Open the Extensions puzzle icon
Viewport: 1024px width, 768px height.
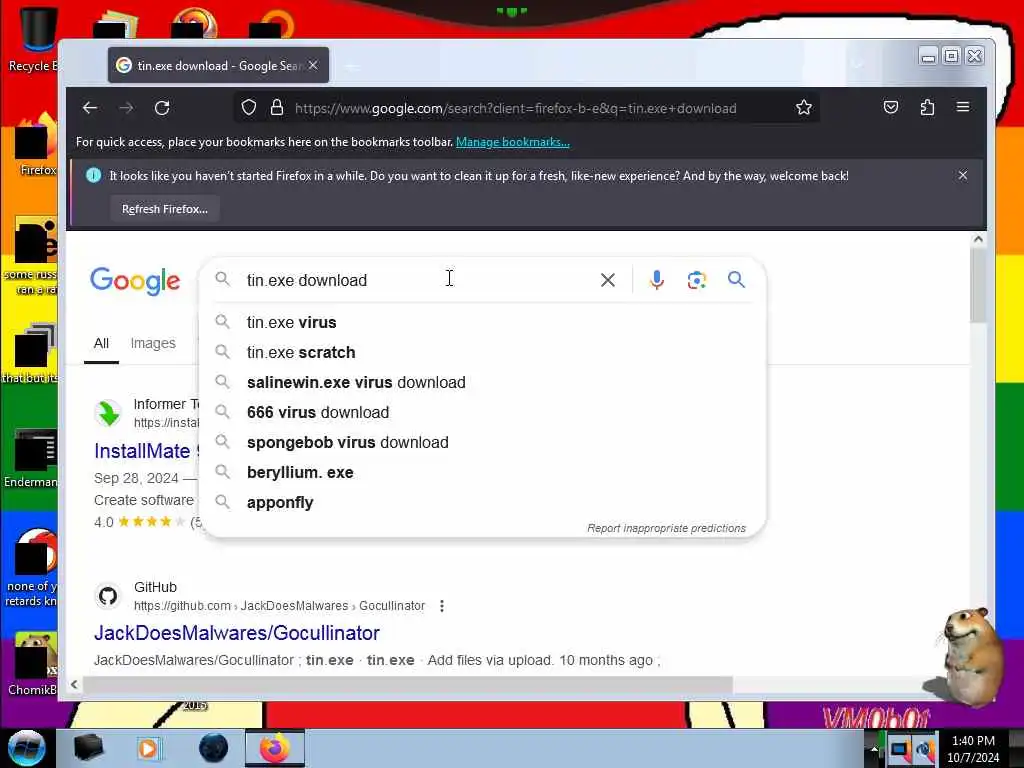[x=927, y=107]
